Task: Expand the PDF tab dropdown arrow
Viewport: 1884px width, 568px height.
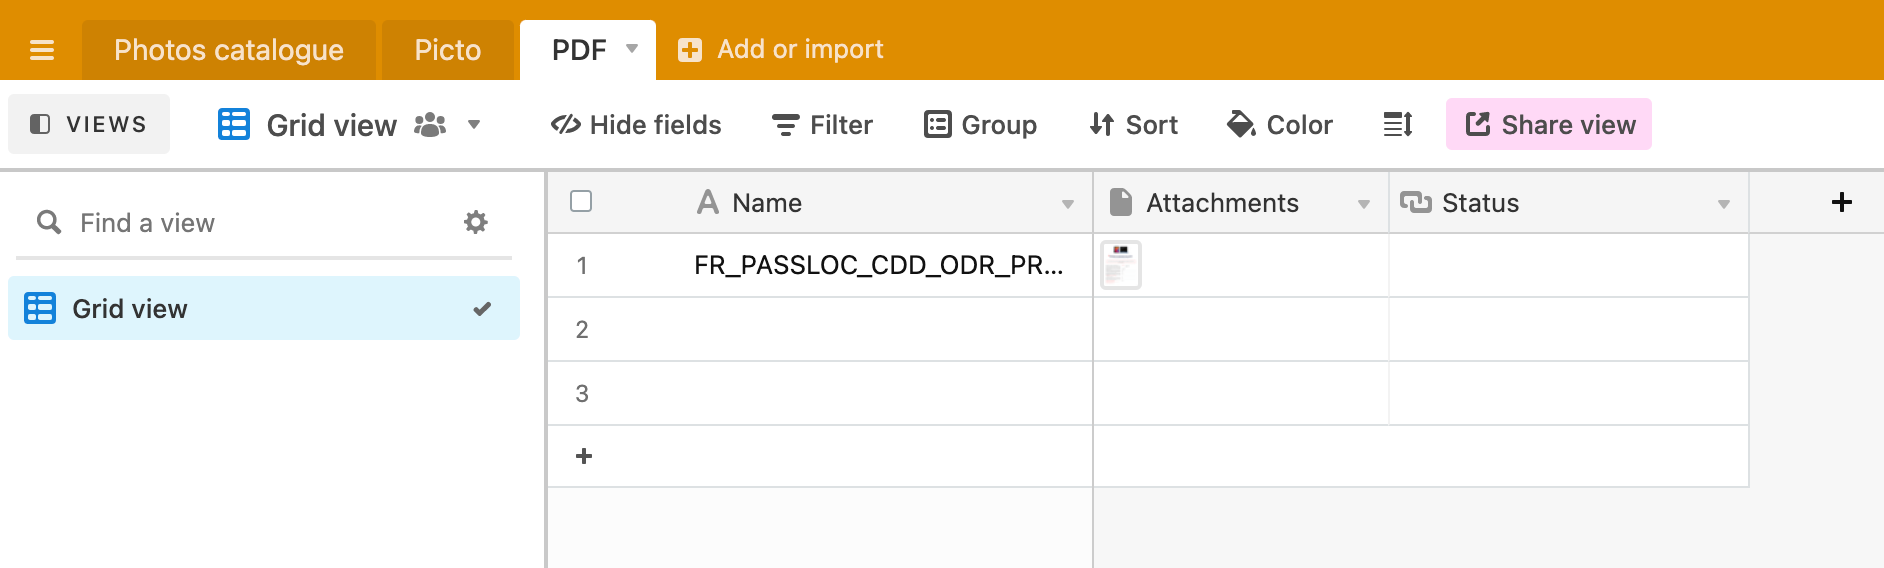Action: coord(632,48)
